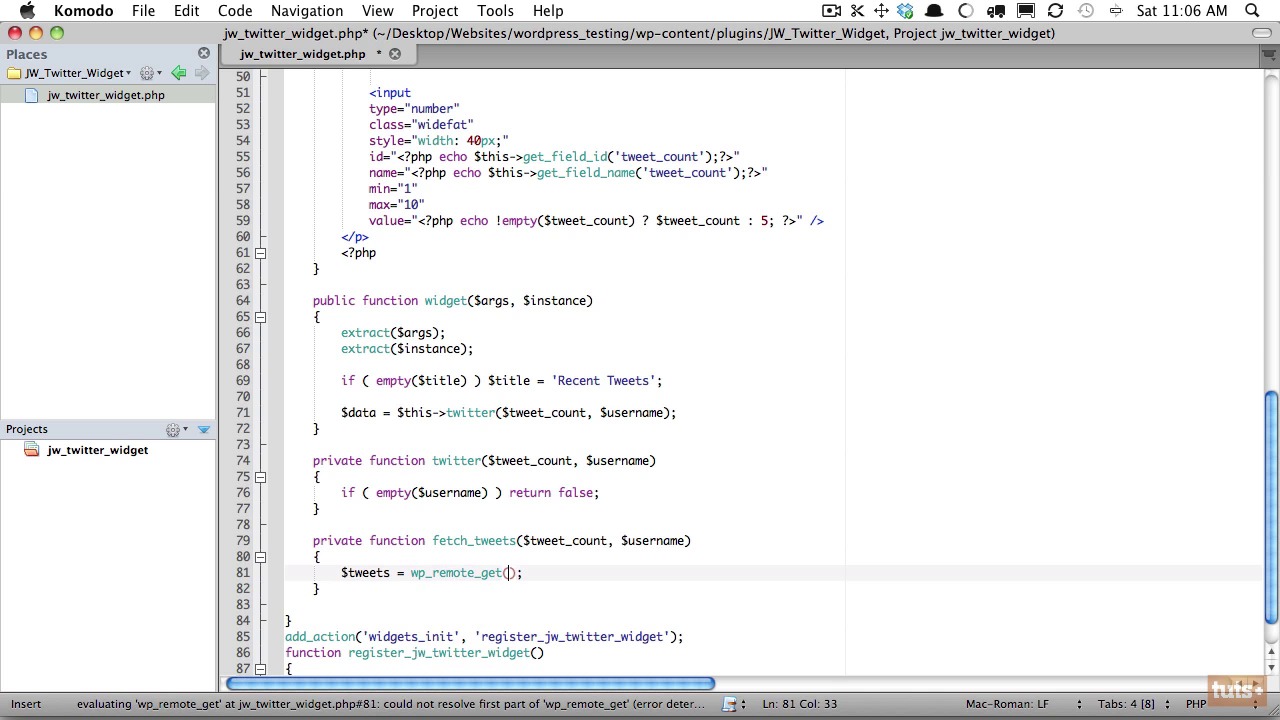The height and width of the screenshot is (720, 1280).
Task: Collapse the twitter function fold at line 75
Action: click(260, 477)
